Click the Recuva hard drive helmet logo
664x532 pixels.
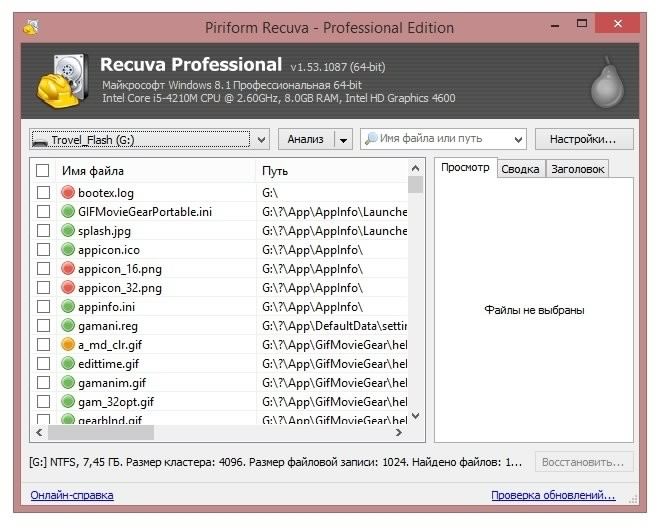[x=63, y=81]
